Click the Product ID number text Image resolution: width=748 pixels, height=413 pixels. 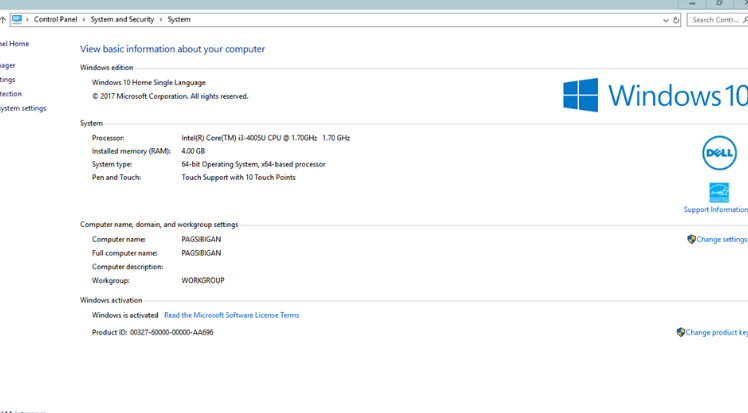click(x=172, y=332)
